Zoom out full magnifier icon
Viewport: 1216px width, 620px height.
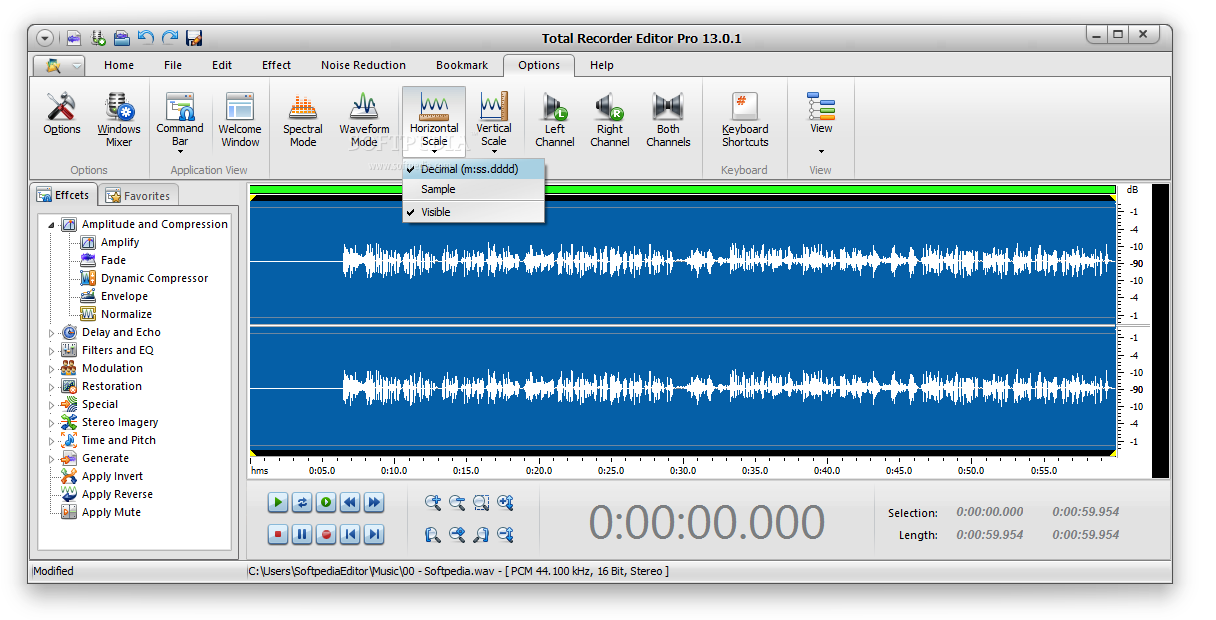457,535
